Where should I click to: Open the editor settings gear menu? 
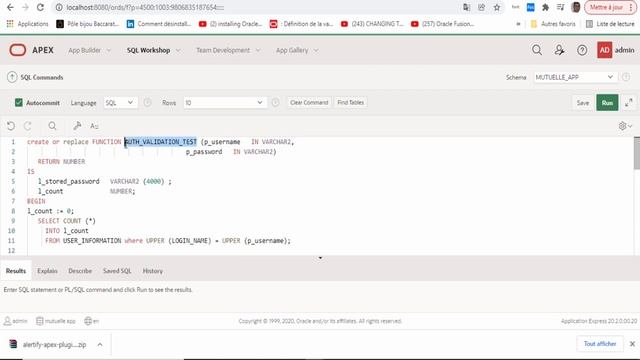[x=625, y=126]
